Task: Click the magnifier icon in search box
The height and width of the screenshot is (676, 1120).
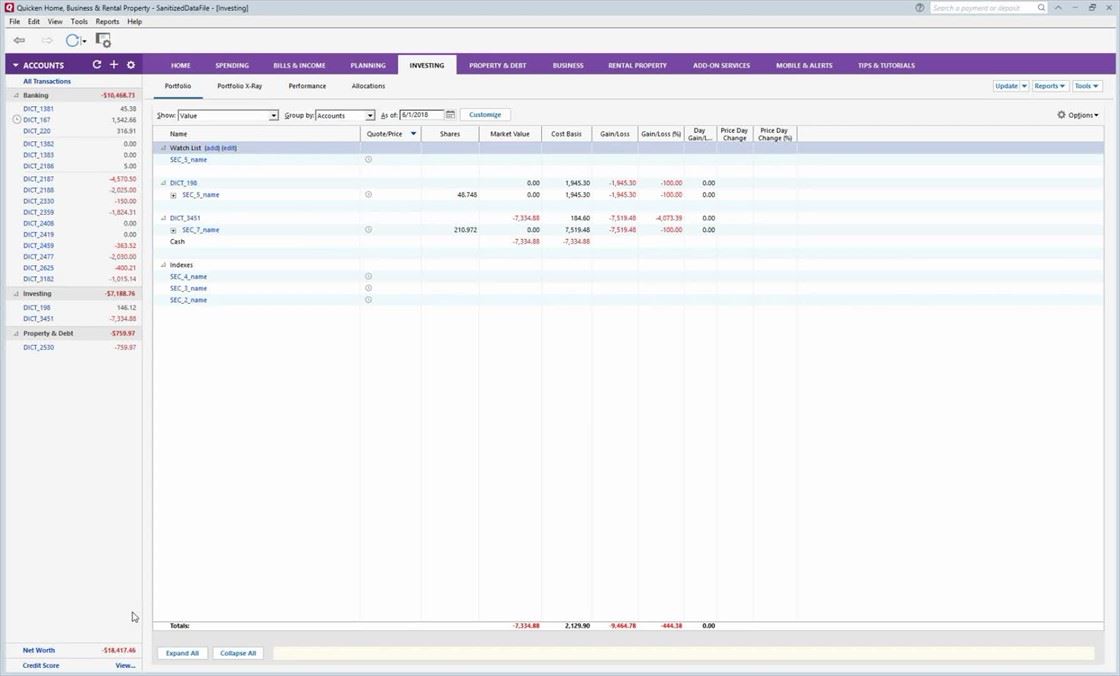Action: 1041,8
